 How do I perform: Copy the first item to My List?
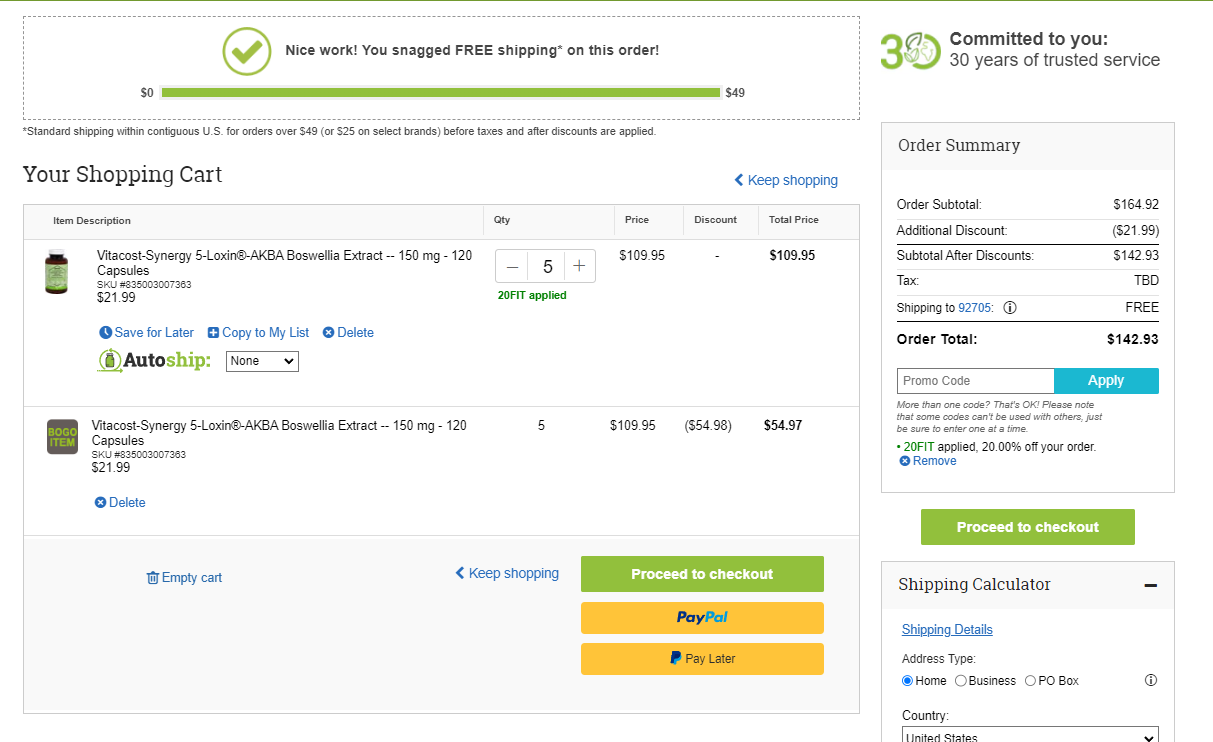259,333
